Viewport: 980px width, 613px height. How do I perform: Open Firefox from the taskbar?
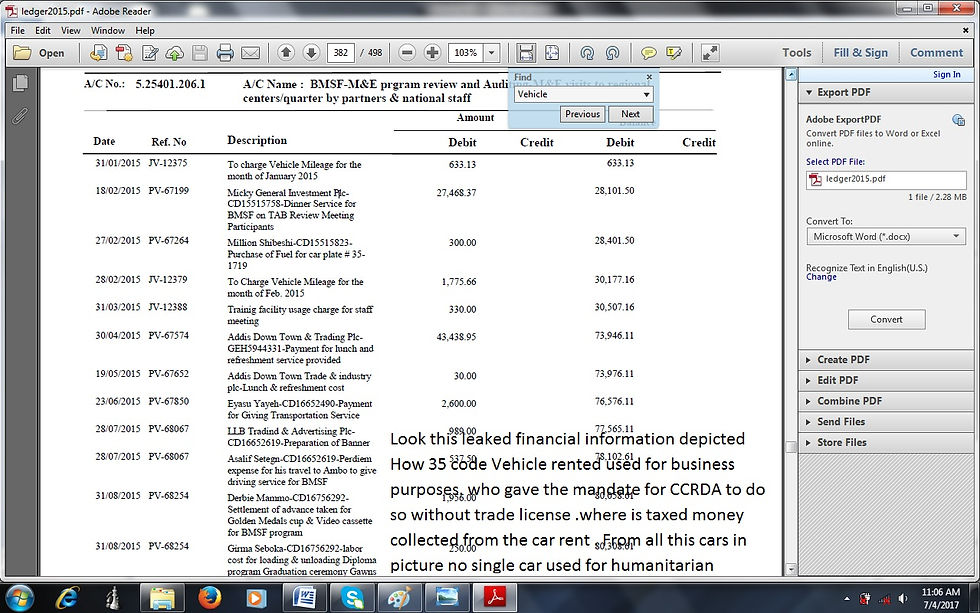point(210,598)
